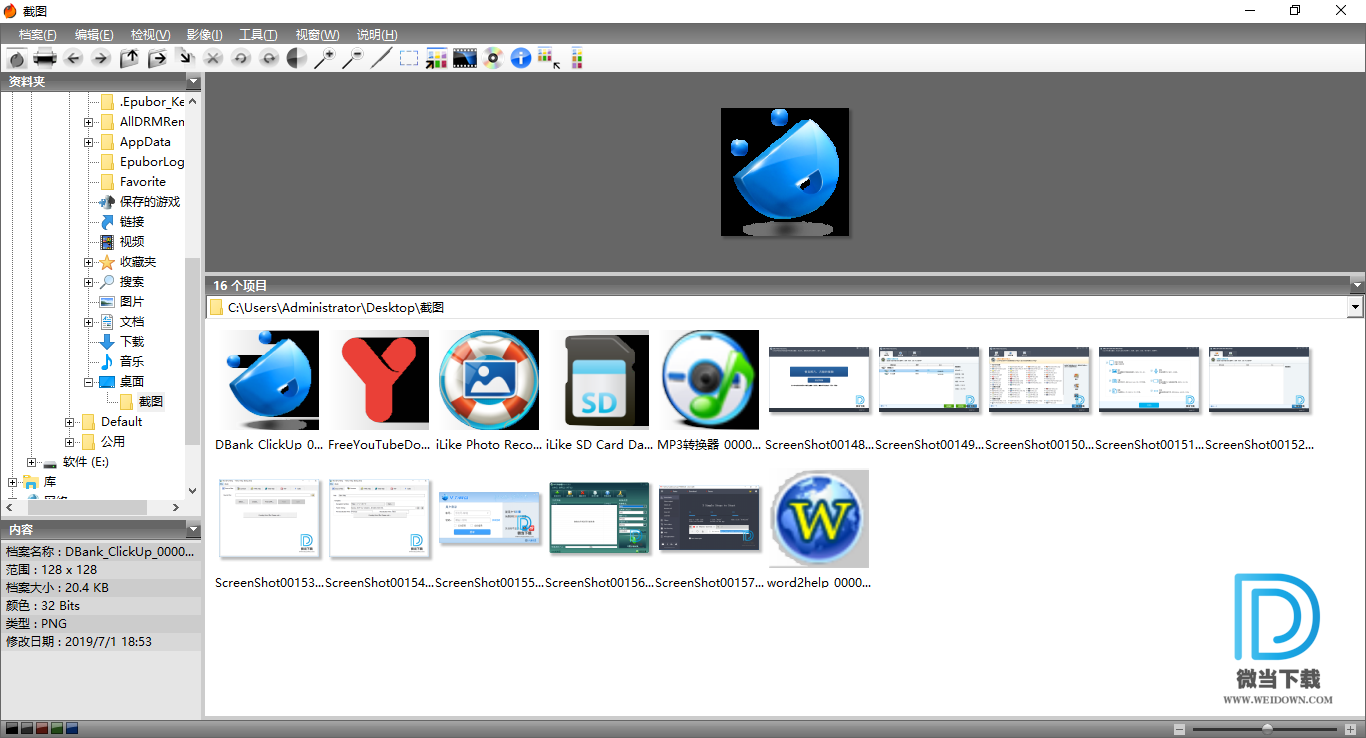Viewport: 1366px width, 738px height.
Task: Select the 音乐 folder in tree
Action: [132, 362]
